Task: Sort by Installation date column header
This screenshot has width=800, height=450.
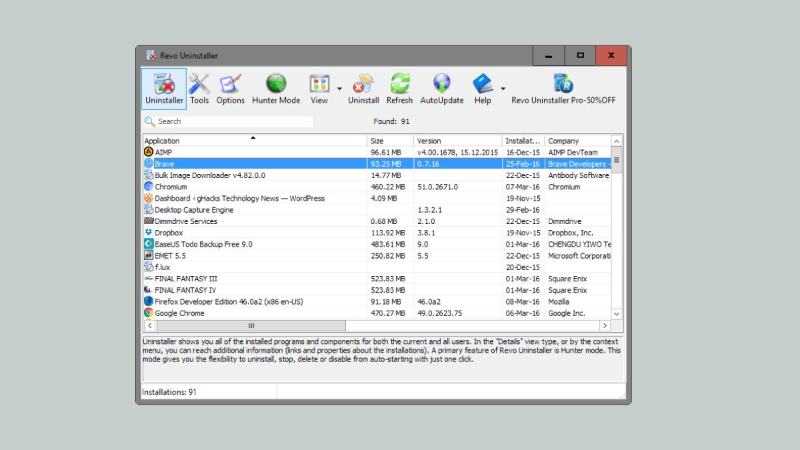Action: (523, 141)
